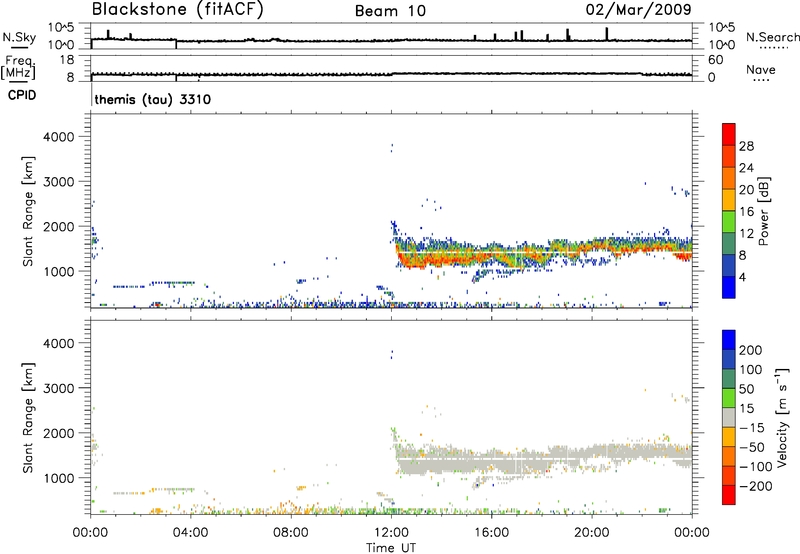Click the '16:00' time axis label
The height and width of the screenshot is (554, 800).
click(x=491, y=533)
